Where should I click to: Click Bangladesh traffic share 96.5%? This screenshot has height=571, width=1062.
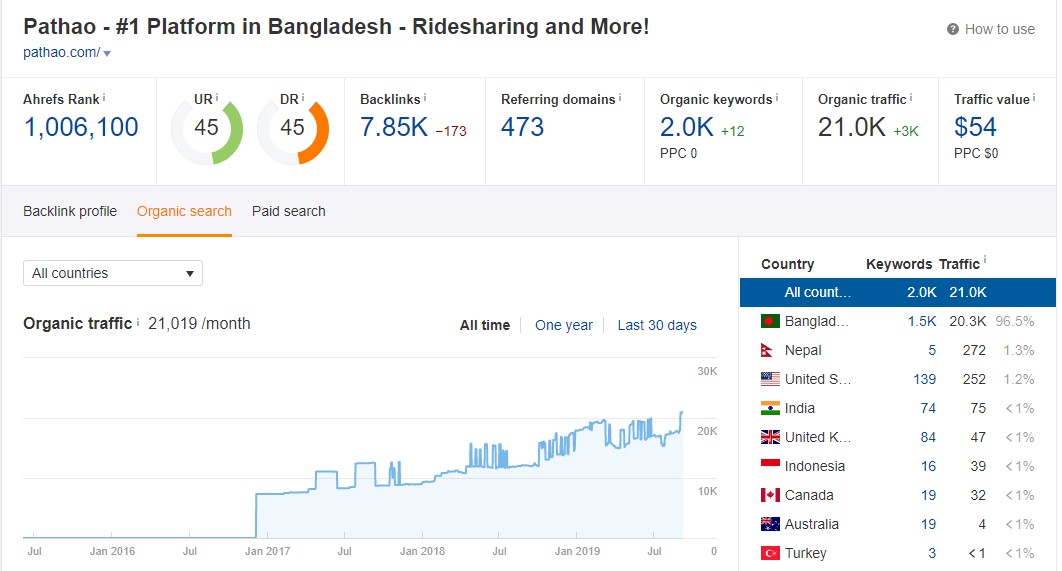click(x=1015, y=321)
